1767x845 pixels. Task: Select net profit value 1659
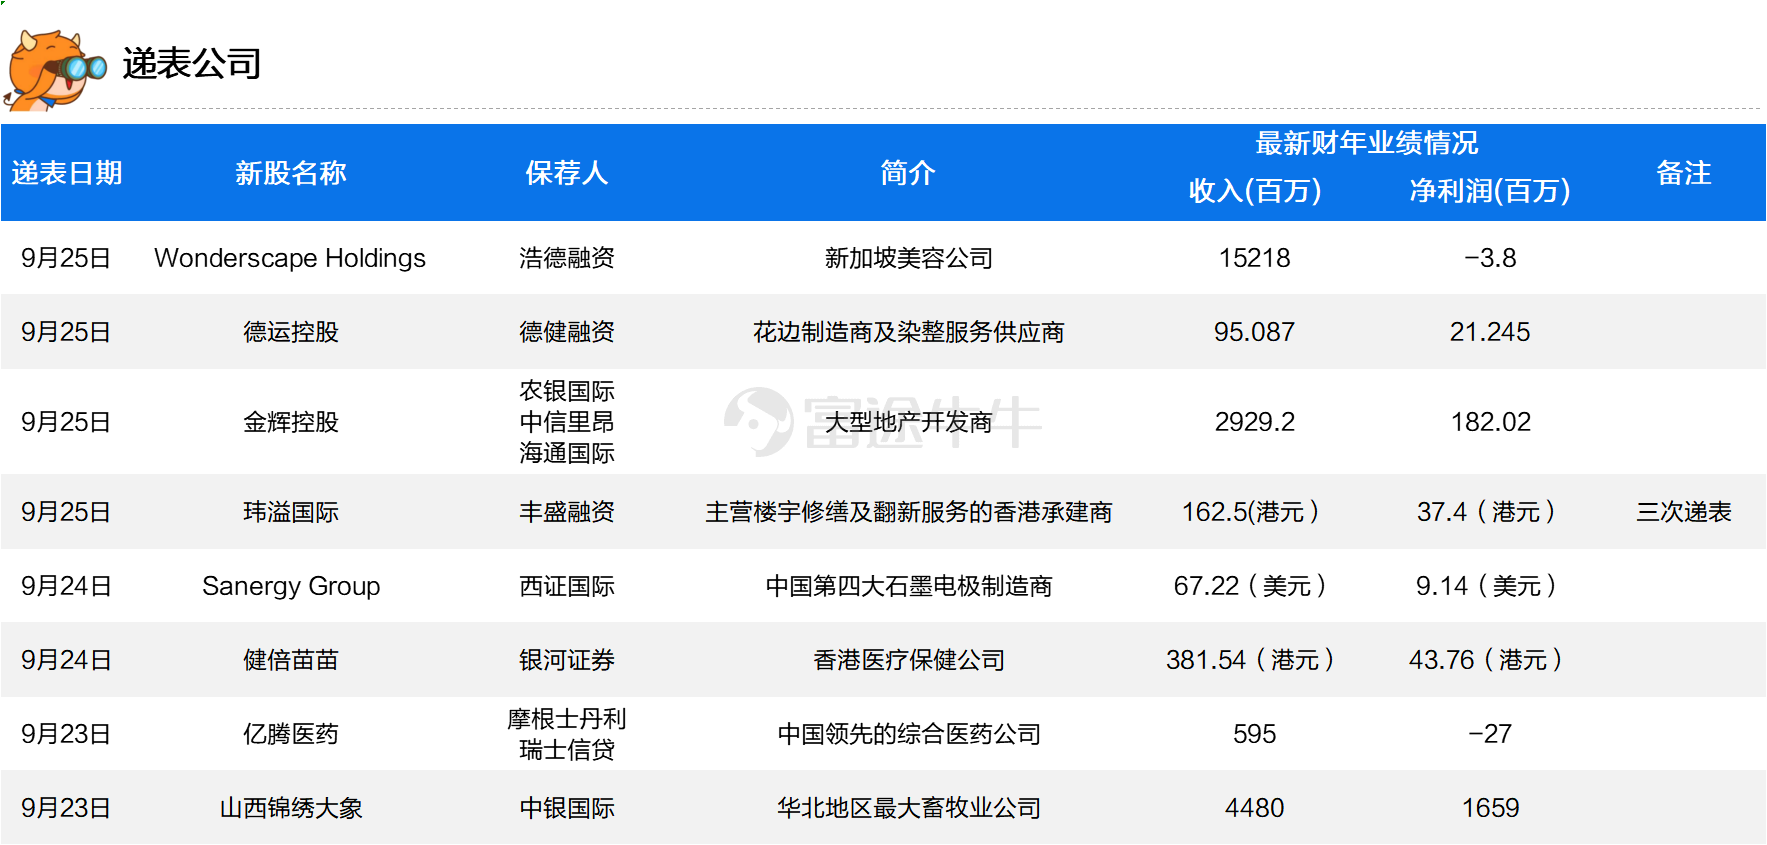[1490, 808]
